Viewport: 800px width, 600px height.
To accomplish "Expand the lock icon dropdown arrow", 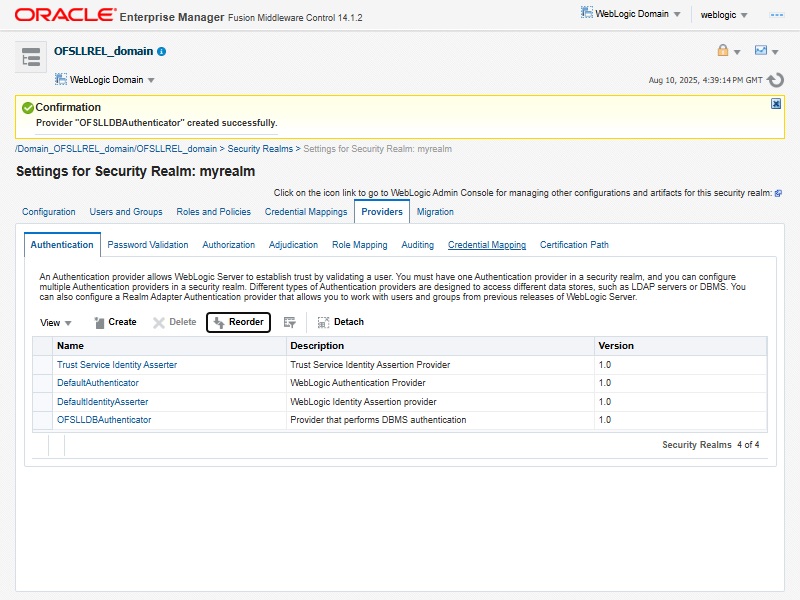I will tap(737, 52).
